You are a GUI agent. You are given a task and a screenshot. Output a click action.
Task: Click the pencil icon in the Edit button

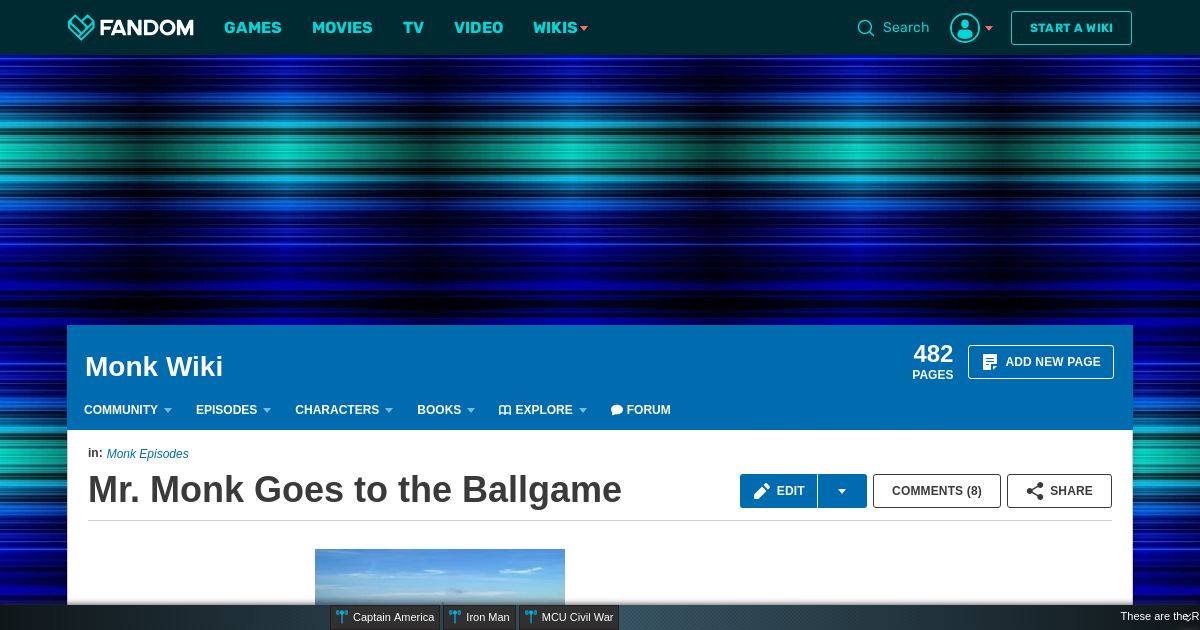[x=762, y=491]
